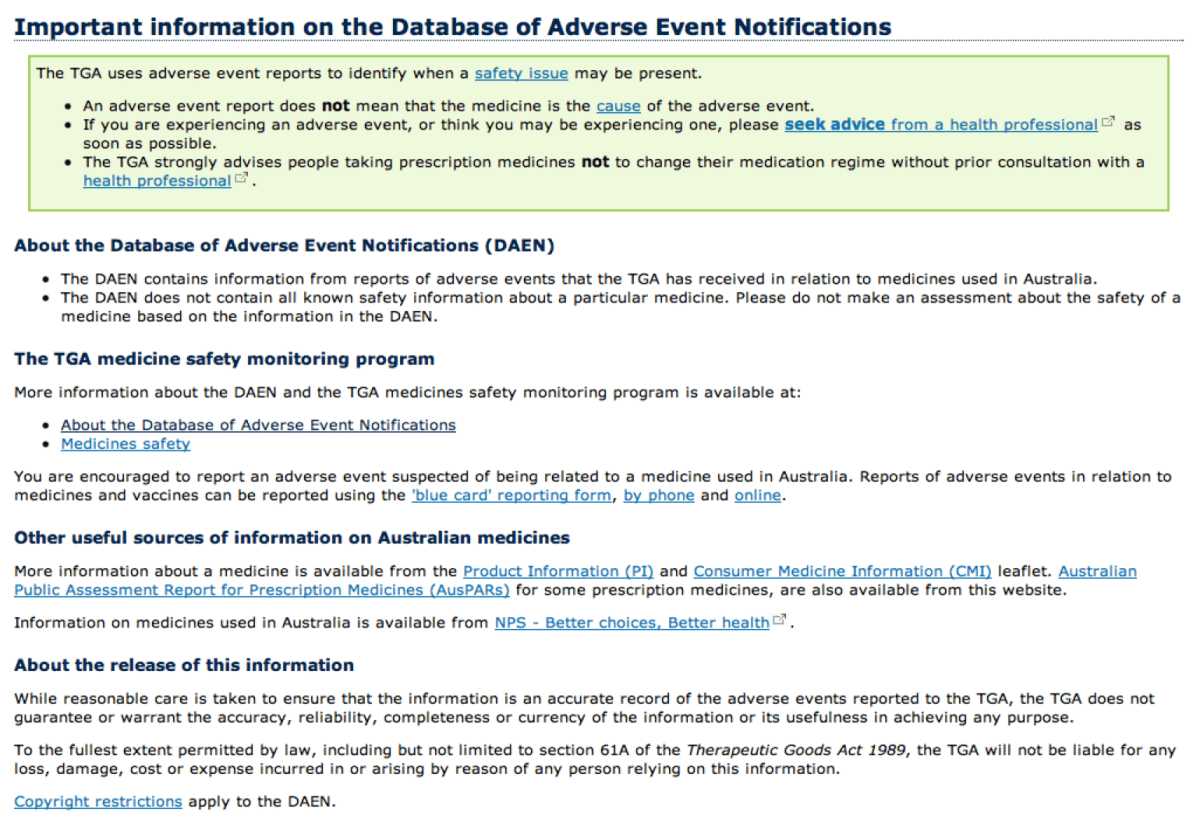This screenshot has height=823, width=1200.
Task: Click 'About the release of this information' heading
Action: 184,665
